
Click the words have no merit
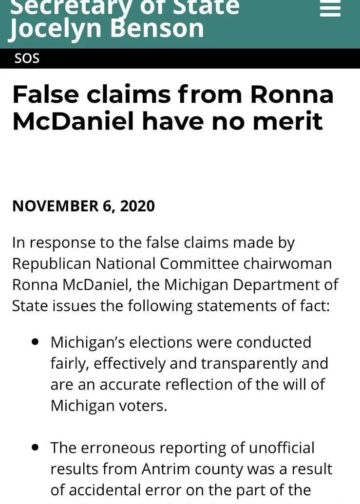(232, 120)
